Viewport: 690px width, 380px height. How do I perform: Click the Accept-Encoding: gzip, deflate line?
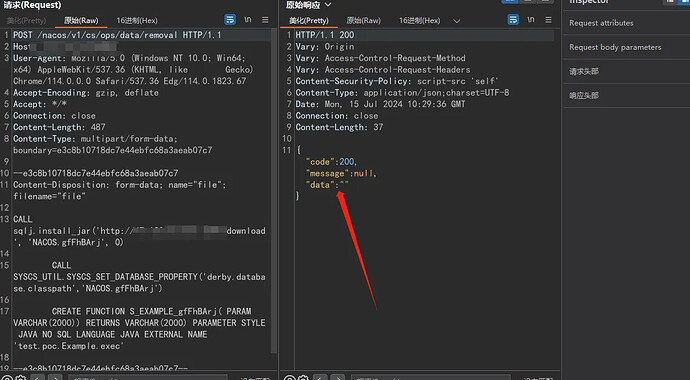click(86, 93)
